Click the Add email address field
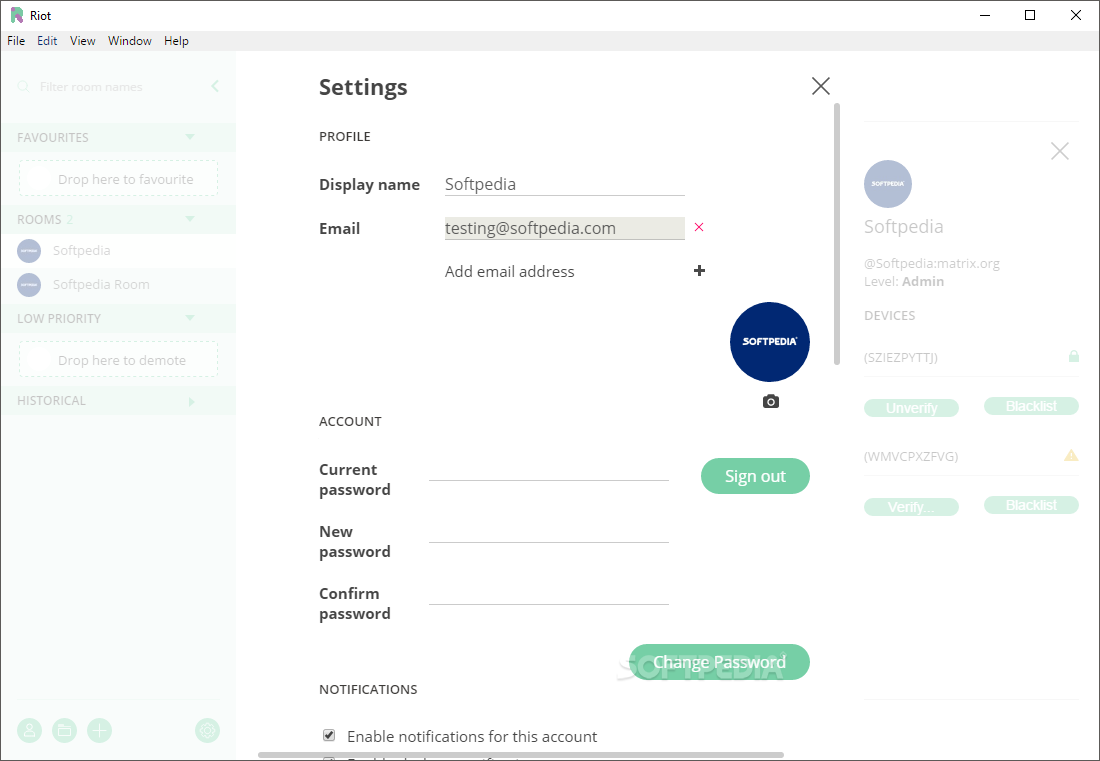 [x=565, y=271]
